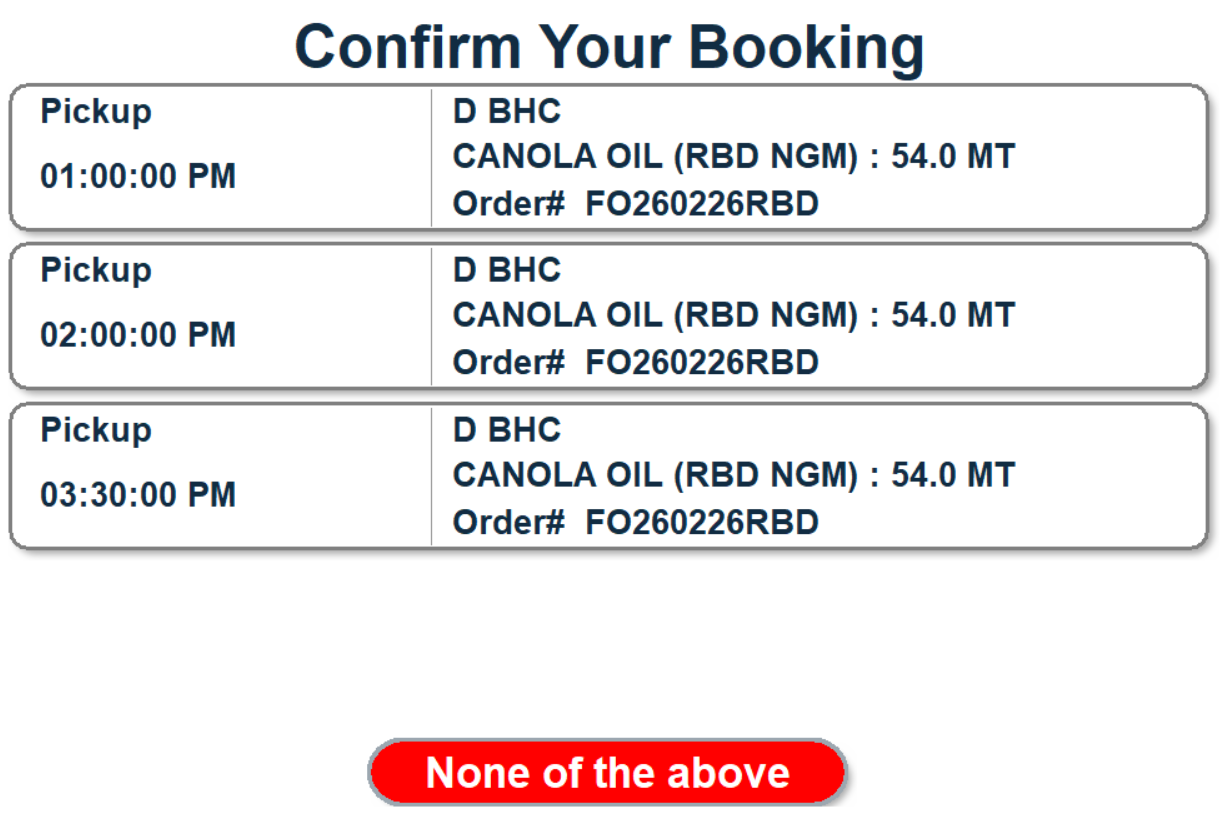Click the Confirm Your Booking heading
The image size is (1223, 814).
click(x=609, y=46)
